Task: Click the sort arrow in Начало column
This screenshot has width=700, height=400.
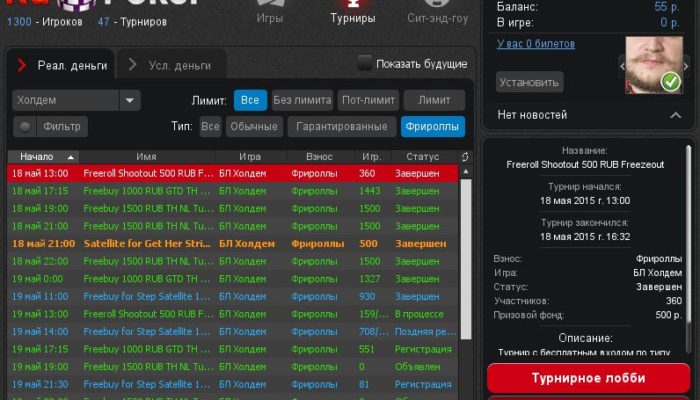Action: [71, 157]
